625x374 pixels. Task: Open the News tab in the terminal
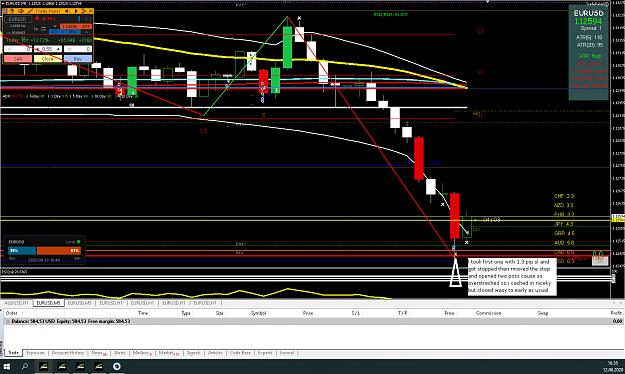[98, 353]
